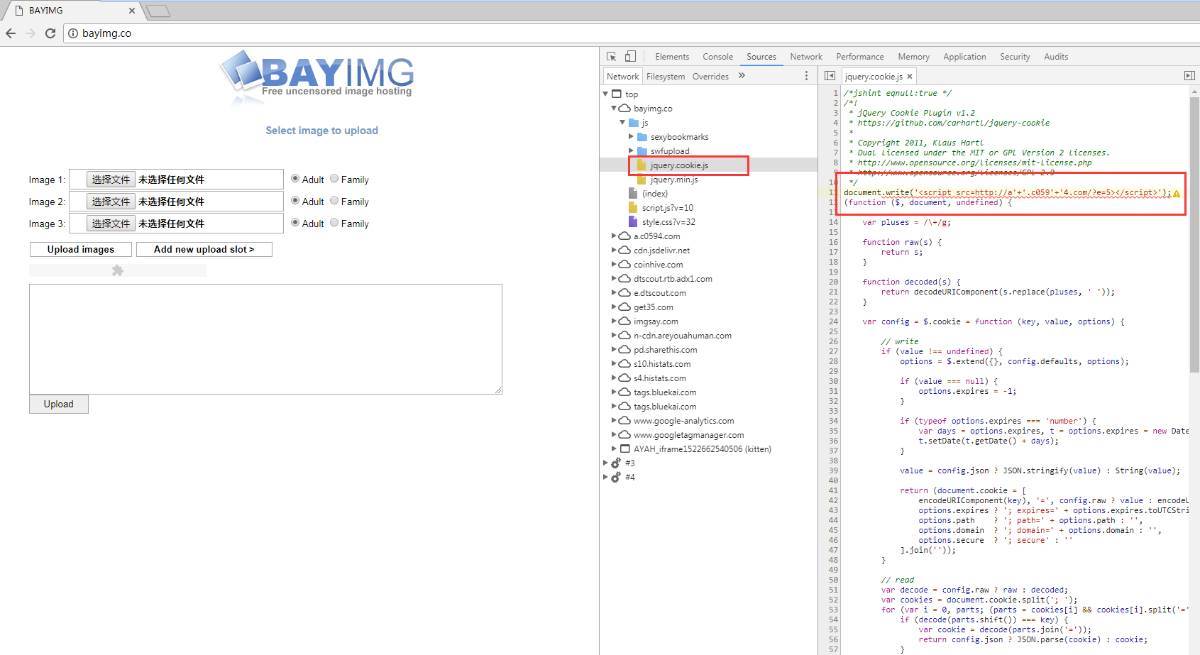
Task: Show more navigator tabs chevron
Action: pos(742,76)
